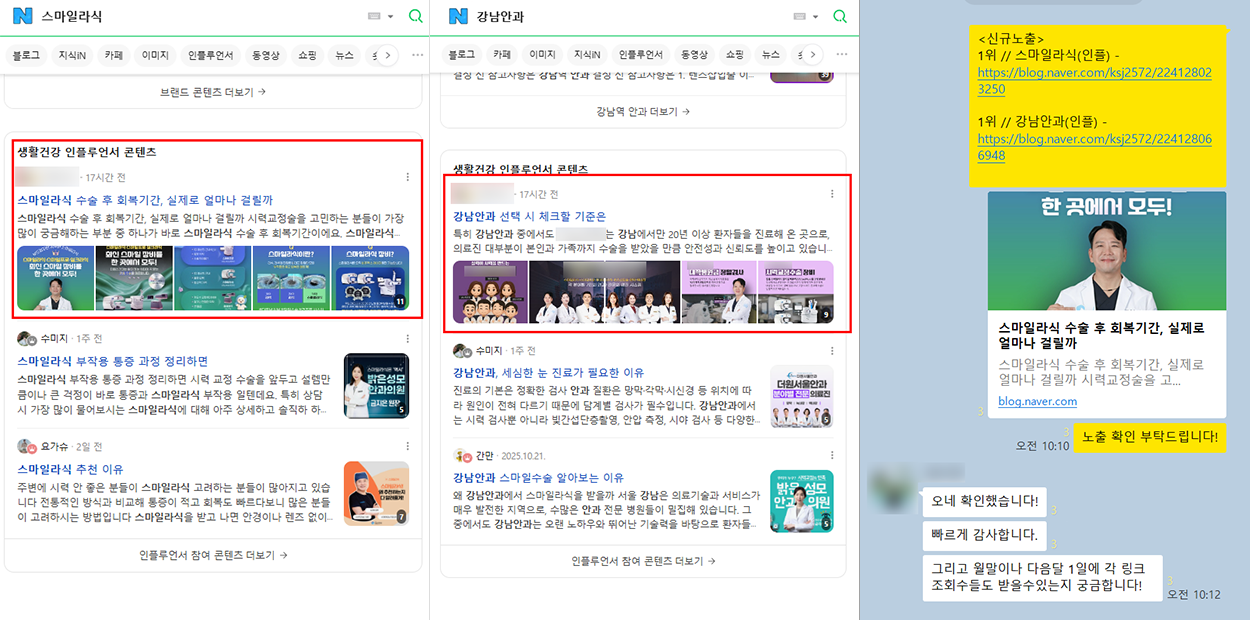
Task: Open chat blog link ending 224128023250
Action: coord(1095,81)
